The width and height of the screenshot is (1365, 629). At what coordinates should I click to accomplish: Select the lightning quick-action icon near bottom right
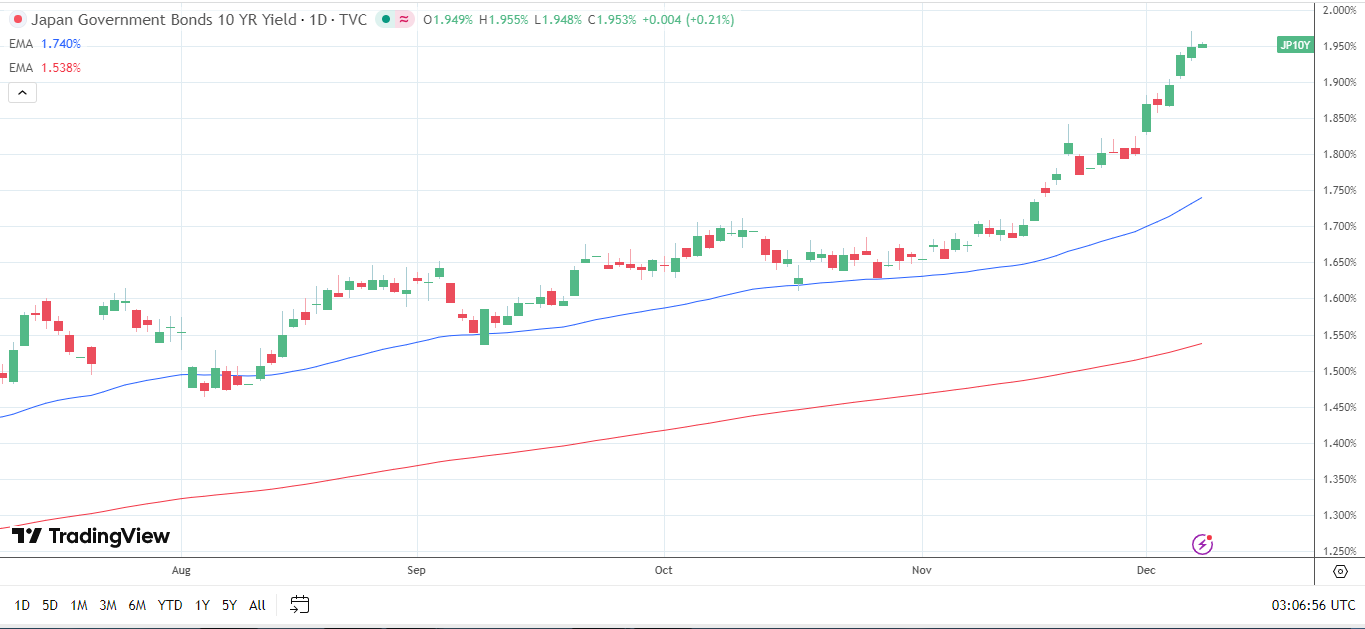coord(1200,543)
